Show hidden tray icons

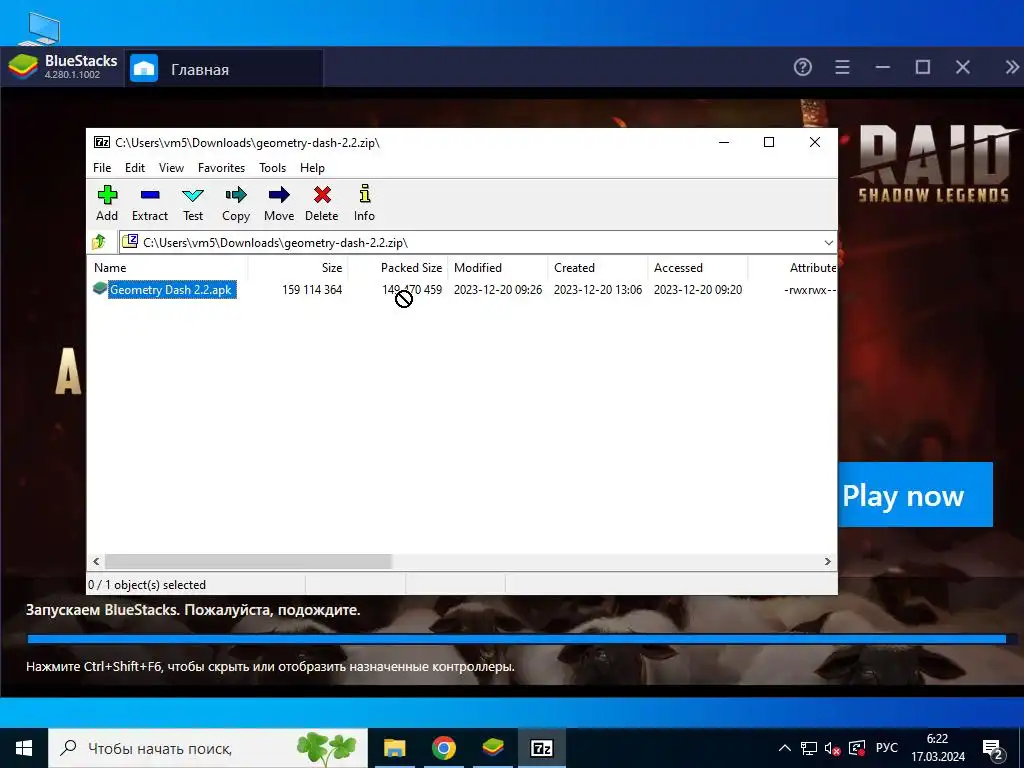[x=785, y=748]
